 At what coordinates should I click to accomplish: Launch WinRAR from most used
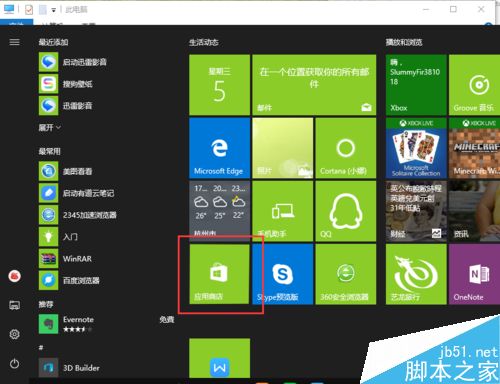pyautogui.click(x=66, y=258)
